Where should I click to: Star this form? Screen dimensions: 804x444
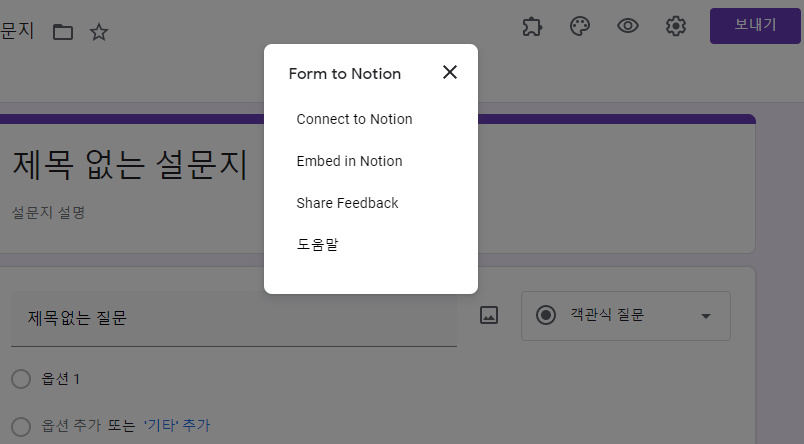[99, 32]
